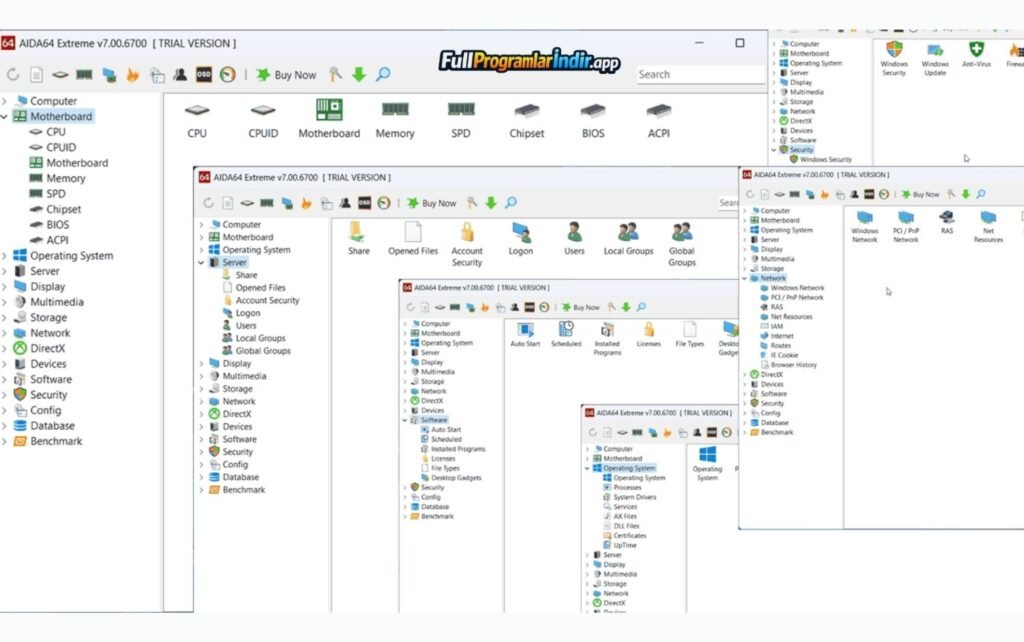
Task: Select Browser History in the Network tree
Action: [x=793, y=365]
